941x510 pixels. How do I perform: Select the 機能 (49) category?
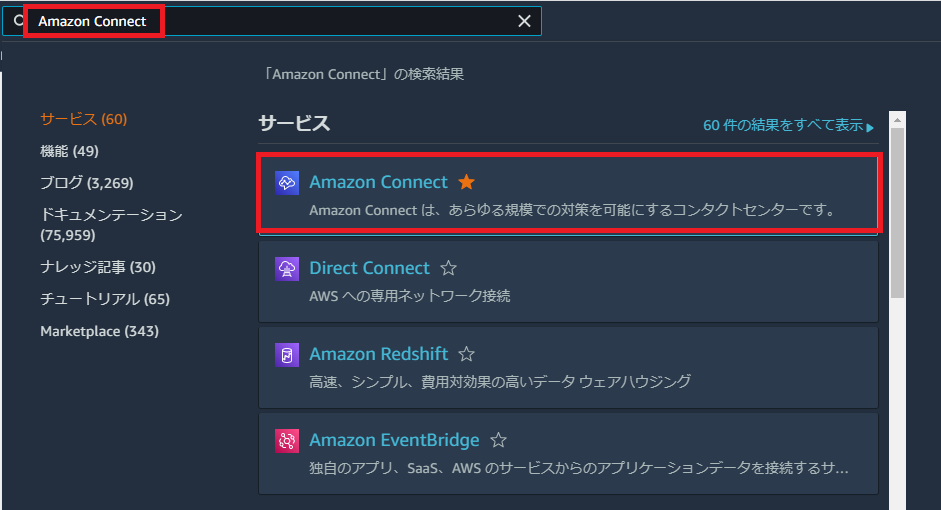(x=69, y=151)
